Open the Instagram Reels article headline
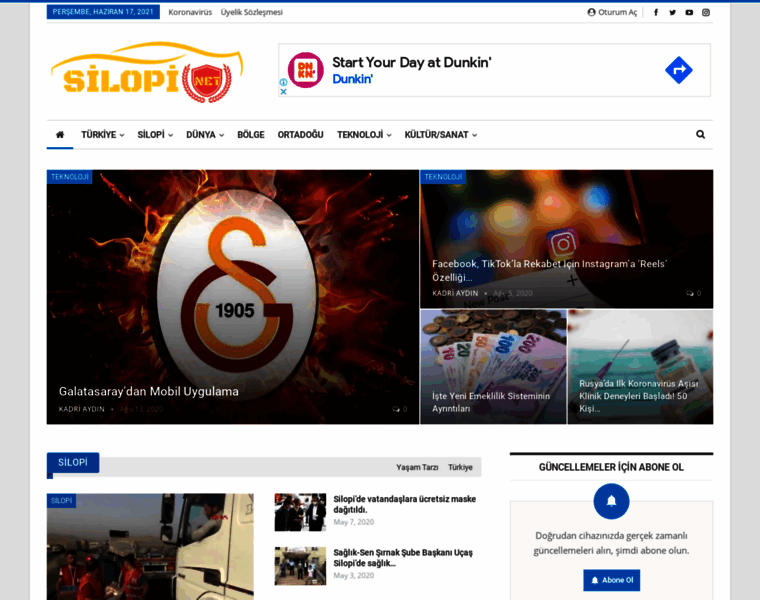The height and width of the screenshot is (600, 760). (x=550, y=270)
